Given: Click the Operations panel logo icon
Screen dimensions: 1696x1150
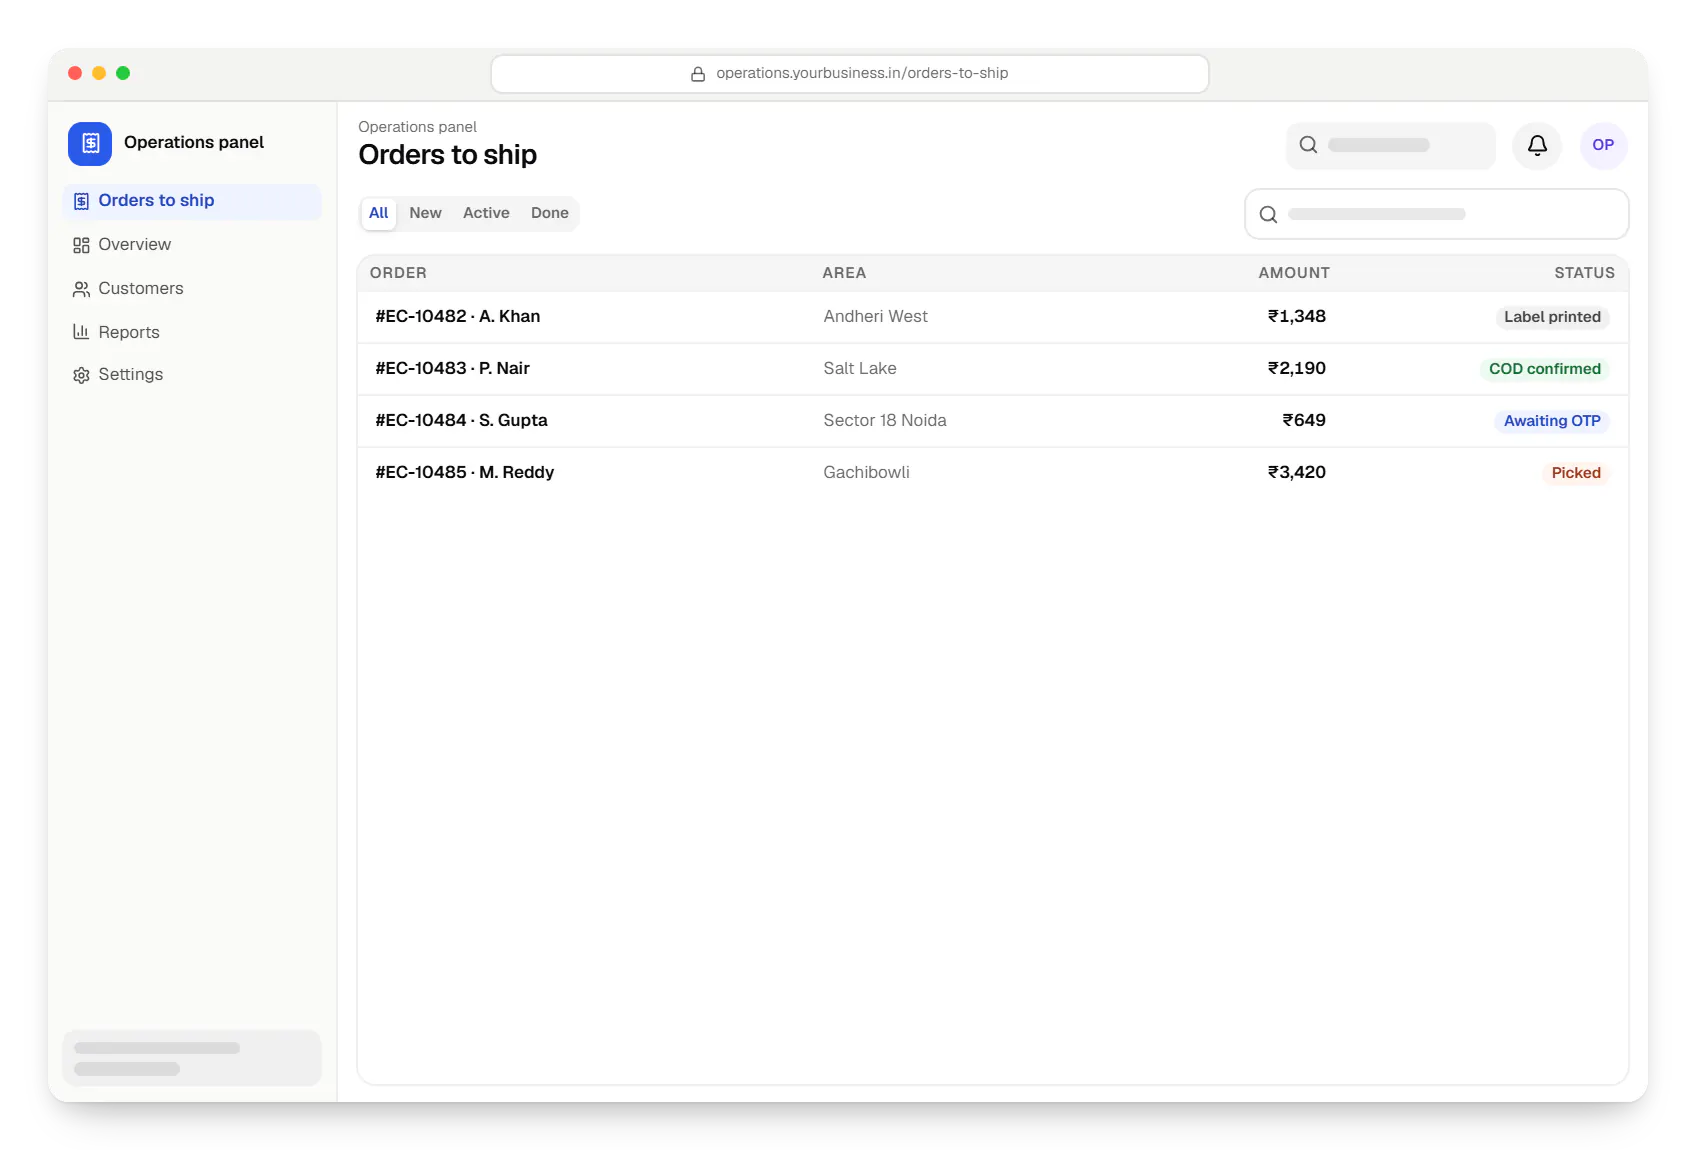Looking at the screenshot, I should coord(90,143).
